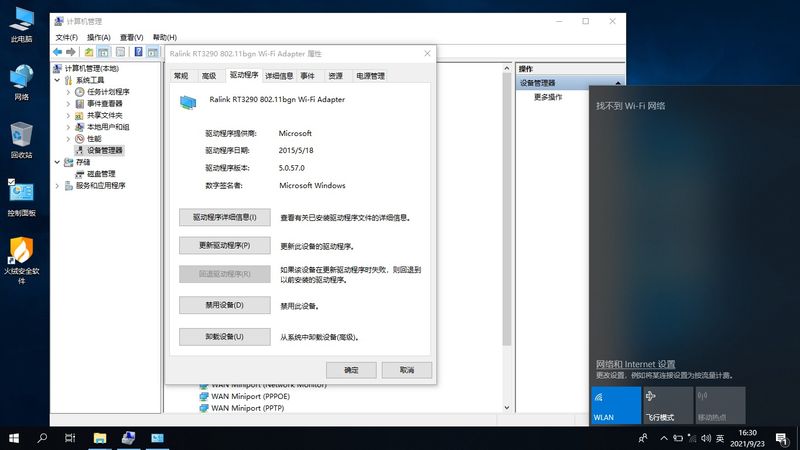Image resolution: width=800 pixels, height=450 pixels.
Task: Expand the 性能 tree node
Action: pyautogui.click(x=68, y=139)
